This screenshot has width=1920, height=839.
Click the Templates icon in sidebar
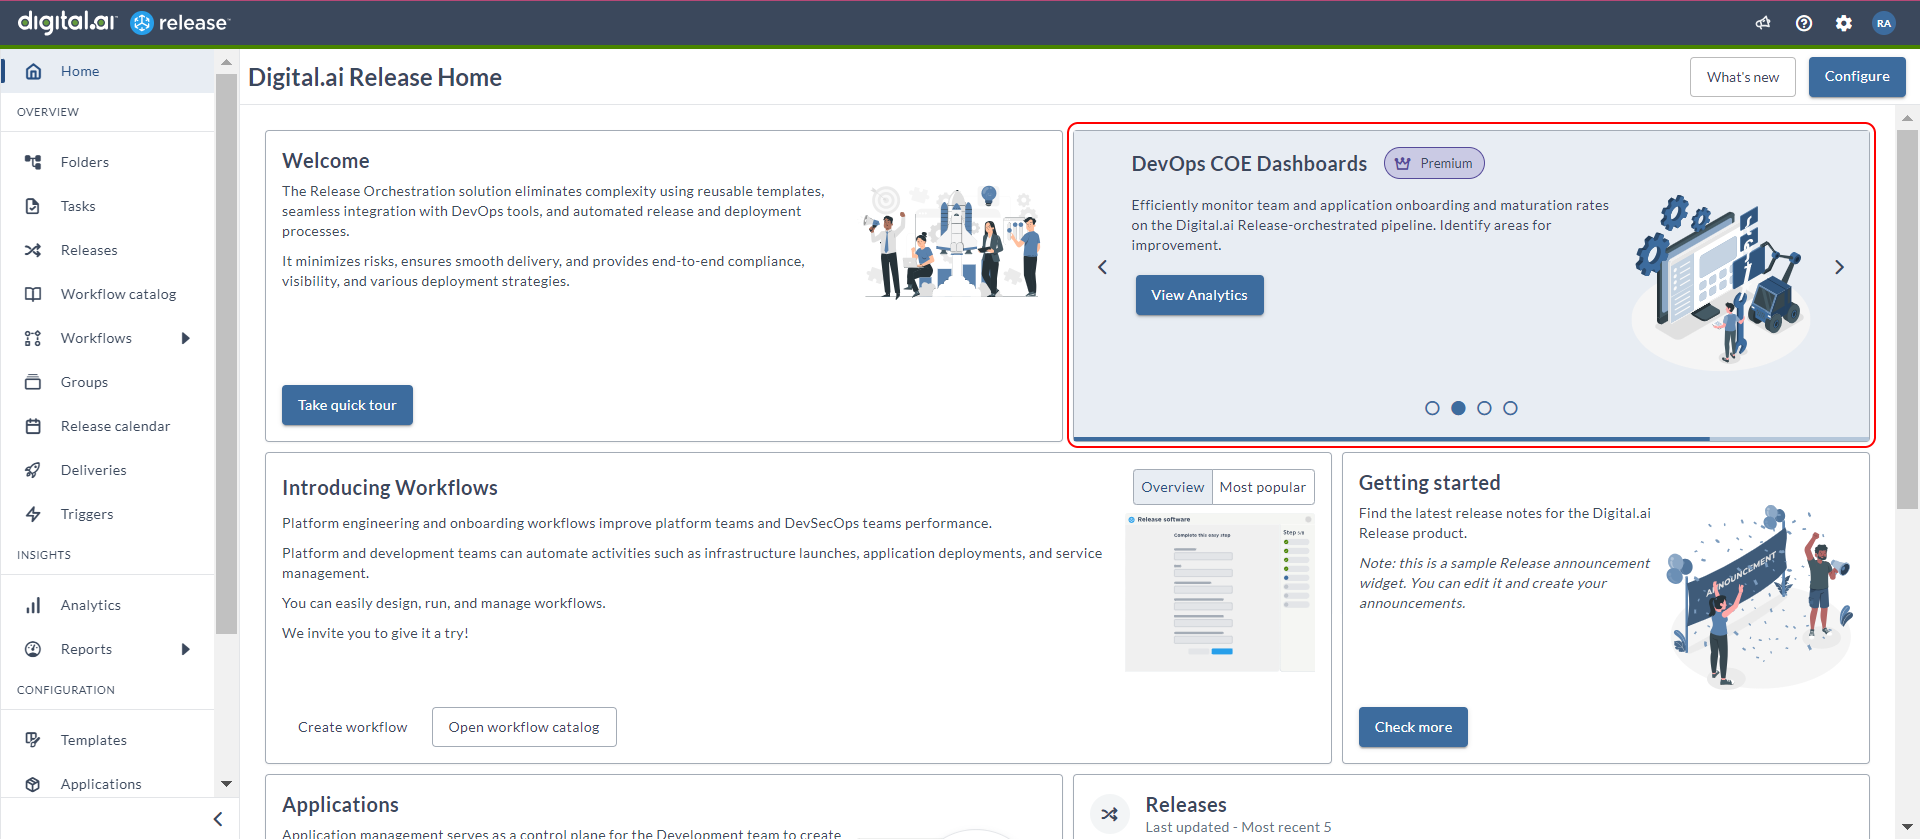point(33,740)
